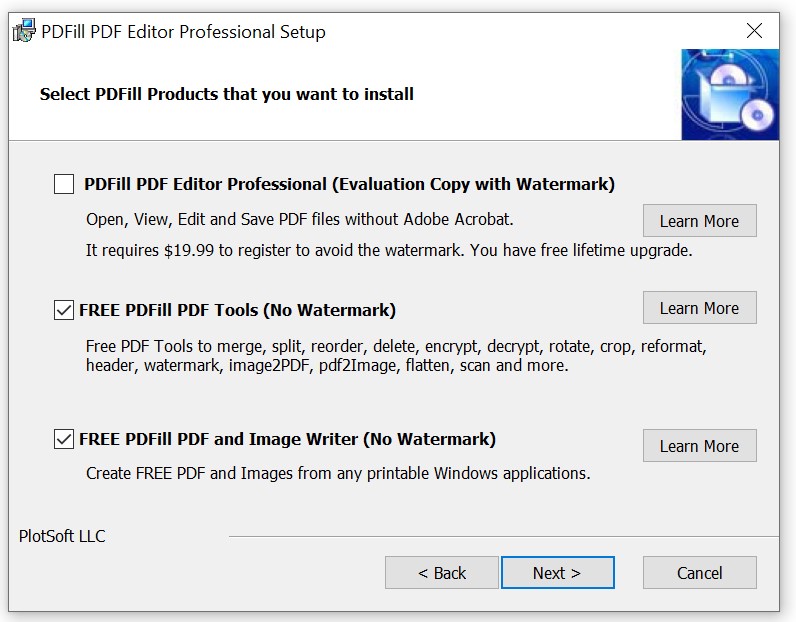This screenshot has height=622, width=796.
Task: Click 'Select PDFill Products that you want to install' heading
Action: 226,94
